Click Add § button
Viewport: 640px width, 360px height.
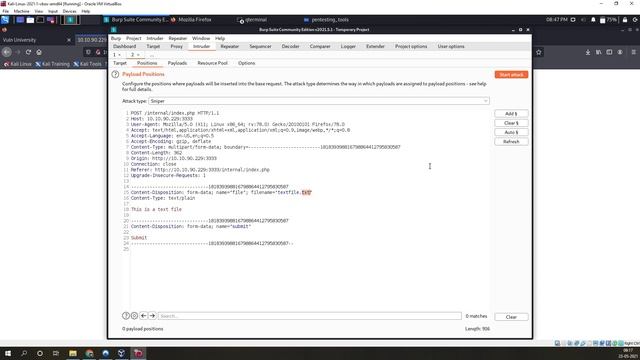[511, 113]
